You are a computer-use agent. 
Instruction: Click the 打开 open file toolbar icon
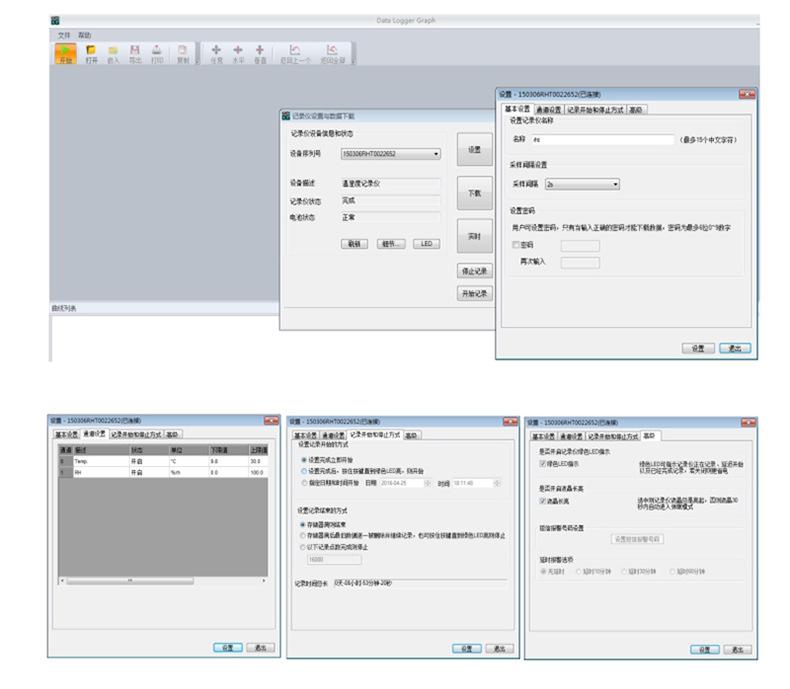coord(91,52)
